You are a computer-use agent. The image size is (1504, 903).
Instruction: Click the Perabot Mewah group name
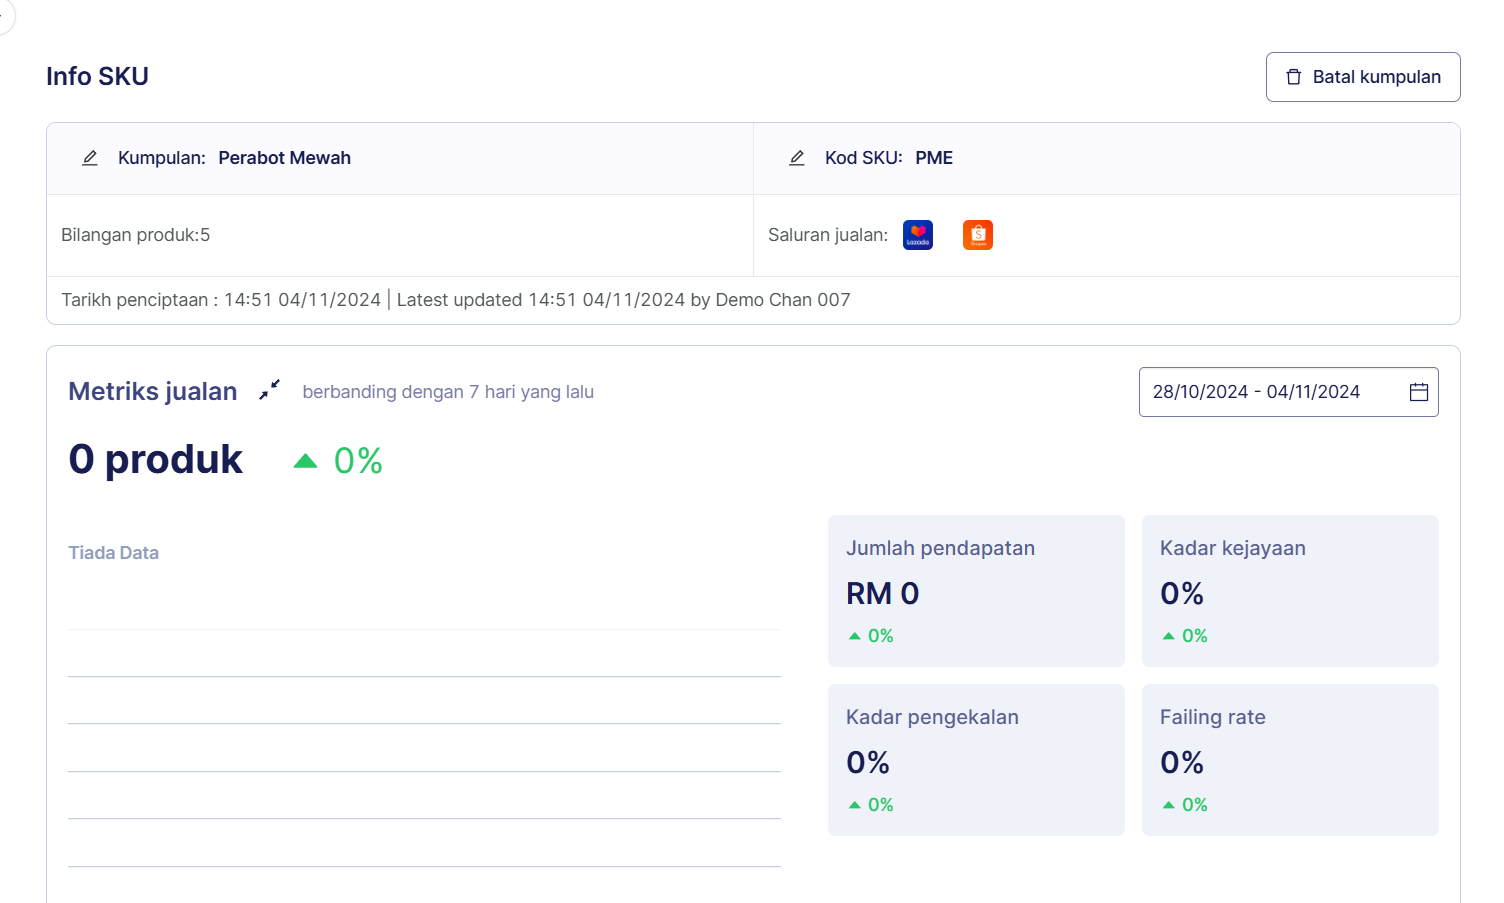[x=284, y=158]
